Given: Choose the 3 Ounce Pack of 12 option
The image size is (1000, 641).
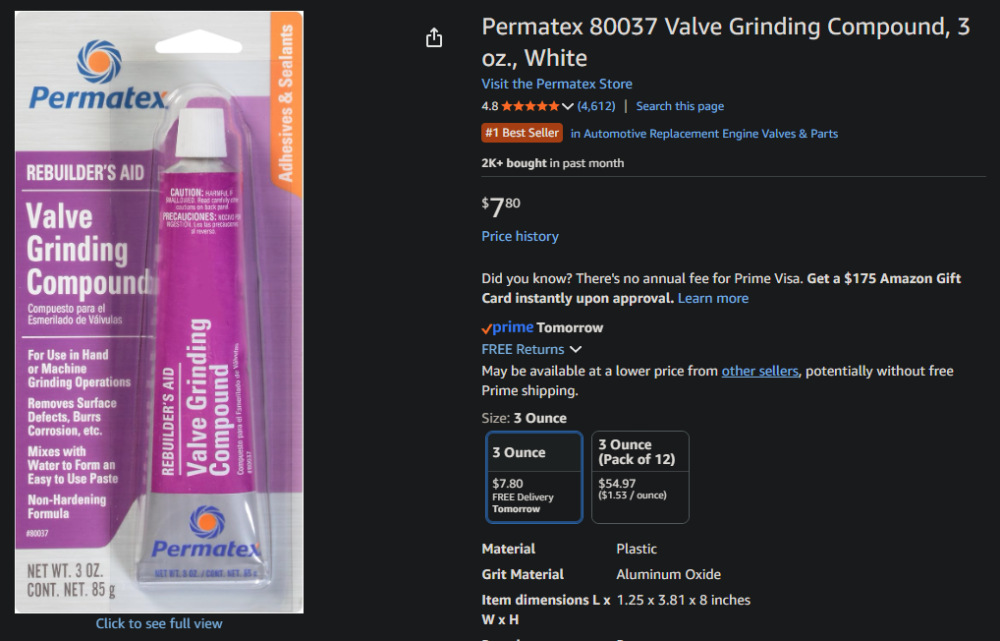Looking at the screenshot, I should [x=640, y=477].
